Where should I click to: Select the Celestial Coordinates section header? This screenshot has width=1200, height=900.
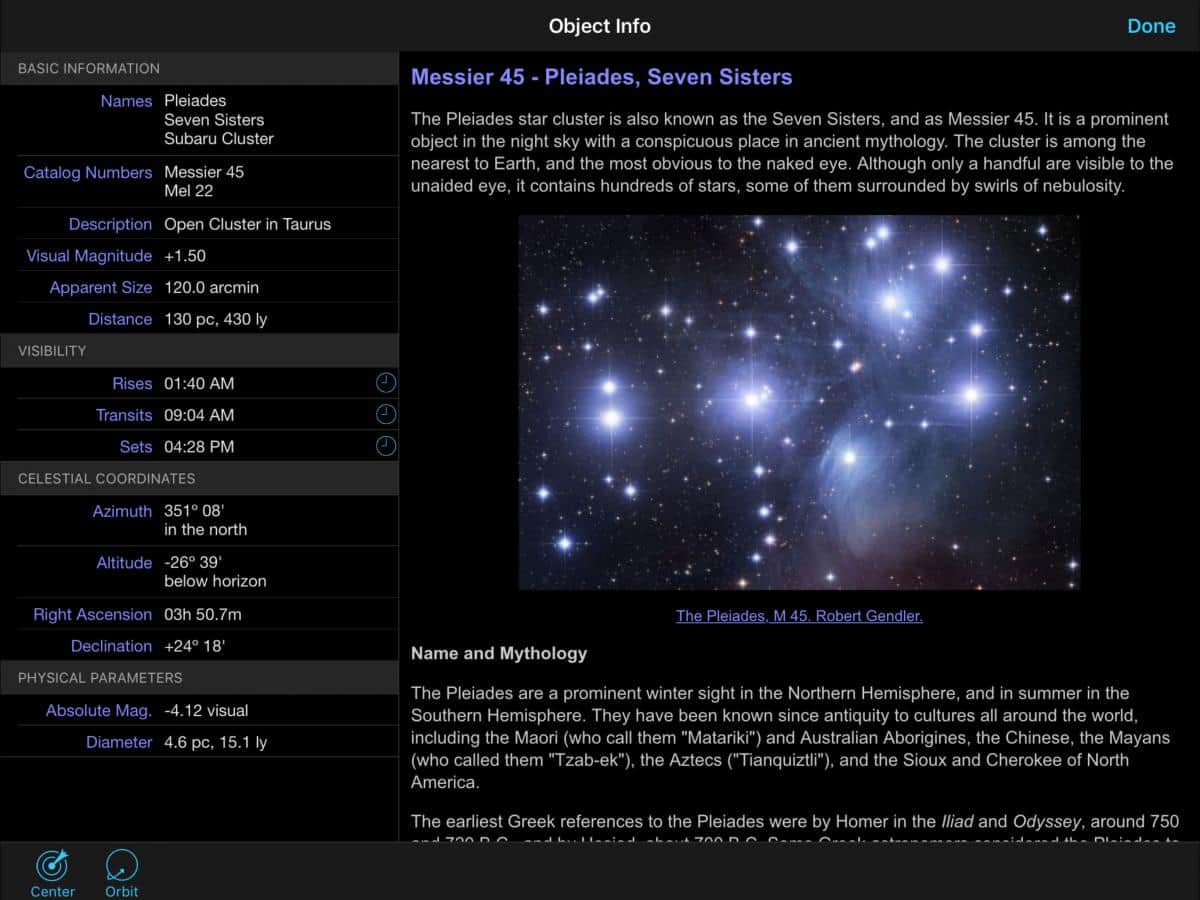107,479
